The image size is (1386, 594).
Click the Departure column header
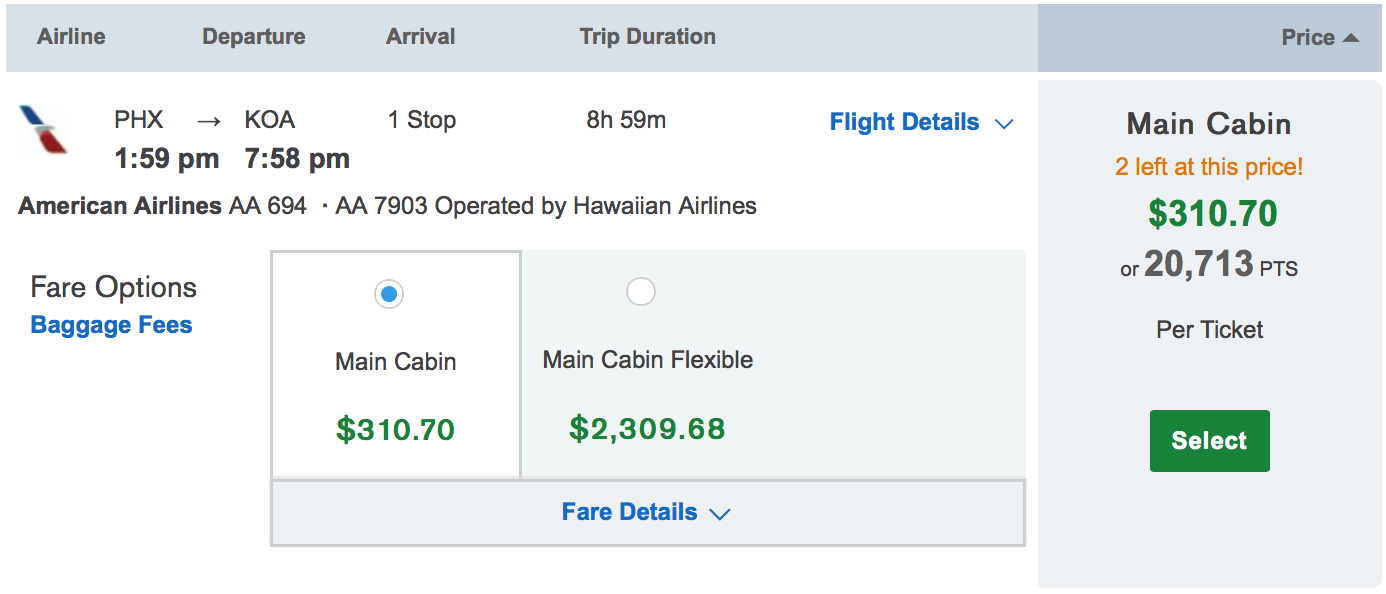click(x=253, y=37)
